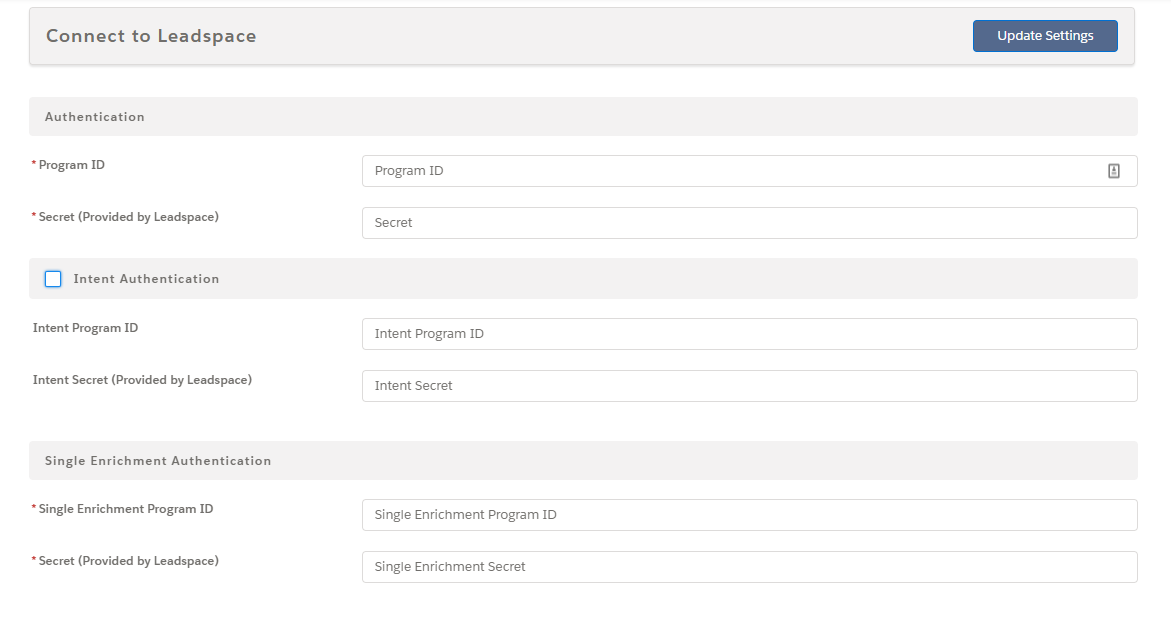Viewport: 1171px width, 620px height.
Task: Click the Intent Secret (Provided by Leadspace) label
Action: (x=142, y=379)
